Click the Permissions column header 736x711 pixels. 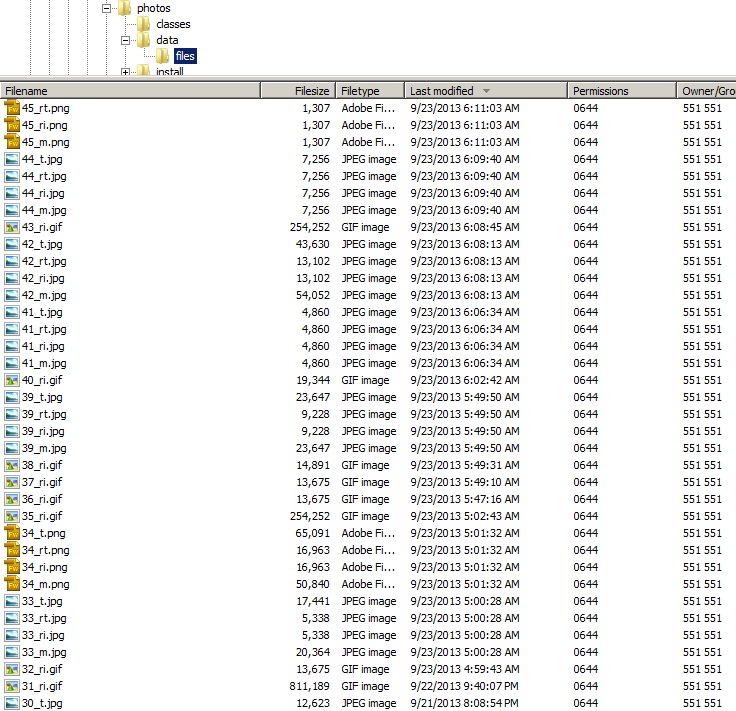(x=620, y=91)
